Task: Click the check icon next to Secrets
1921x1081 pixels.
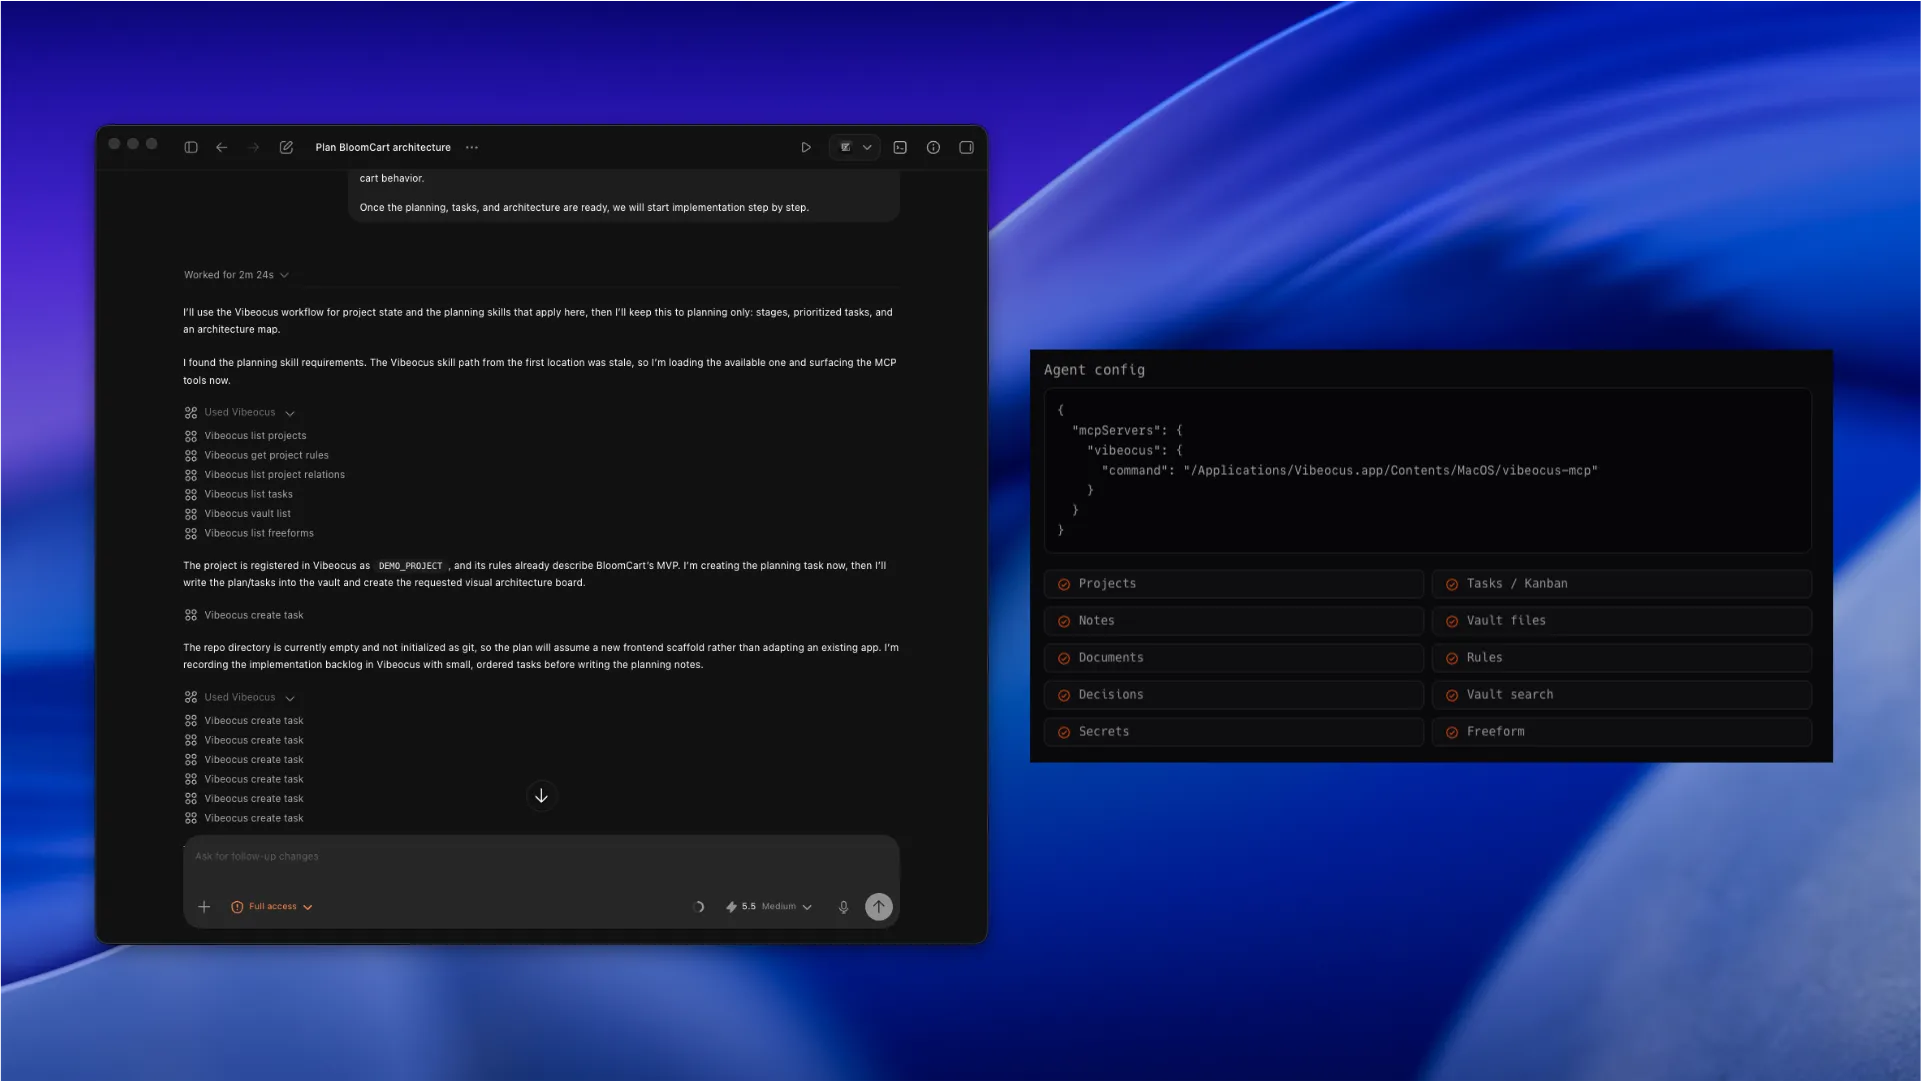Action: click(x=1064, y=733)
